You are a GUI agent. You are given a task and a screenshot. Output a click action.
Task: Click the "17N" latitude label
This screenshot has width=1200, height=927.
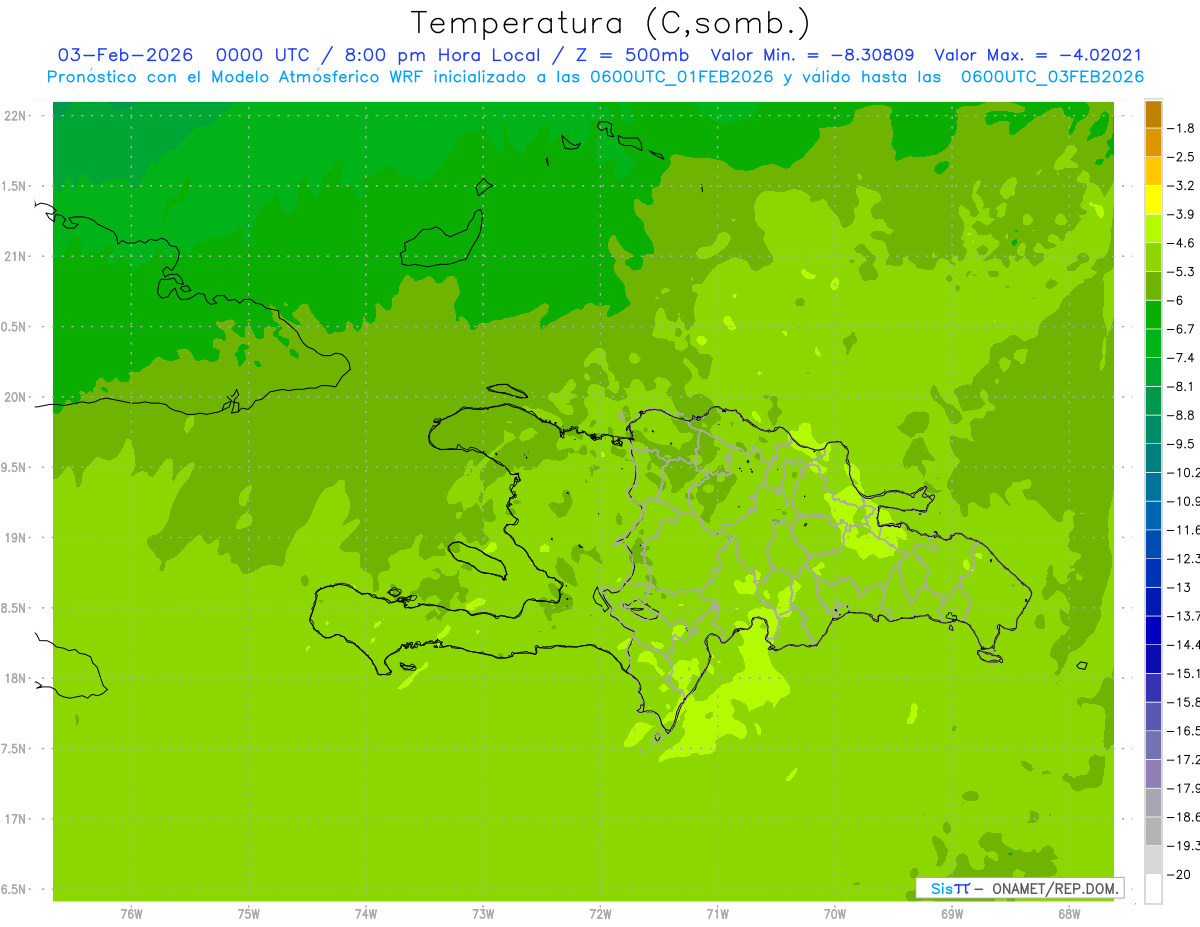[x=16, y=819]
